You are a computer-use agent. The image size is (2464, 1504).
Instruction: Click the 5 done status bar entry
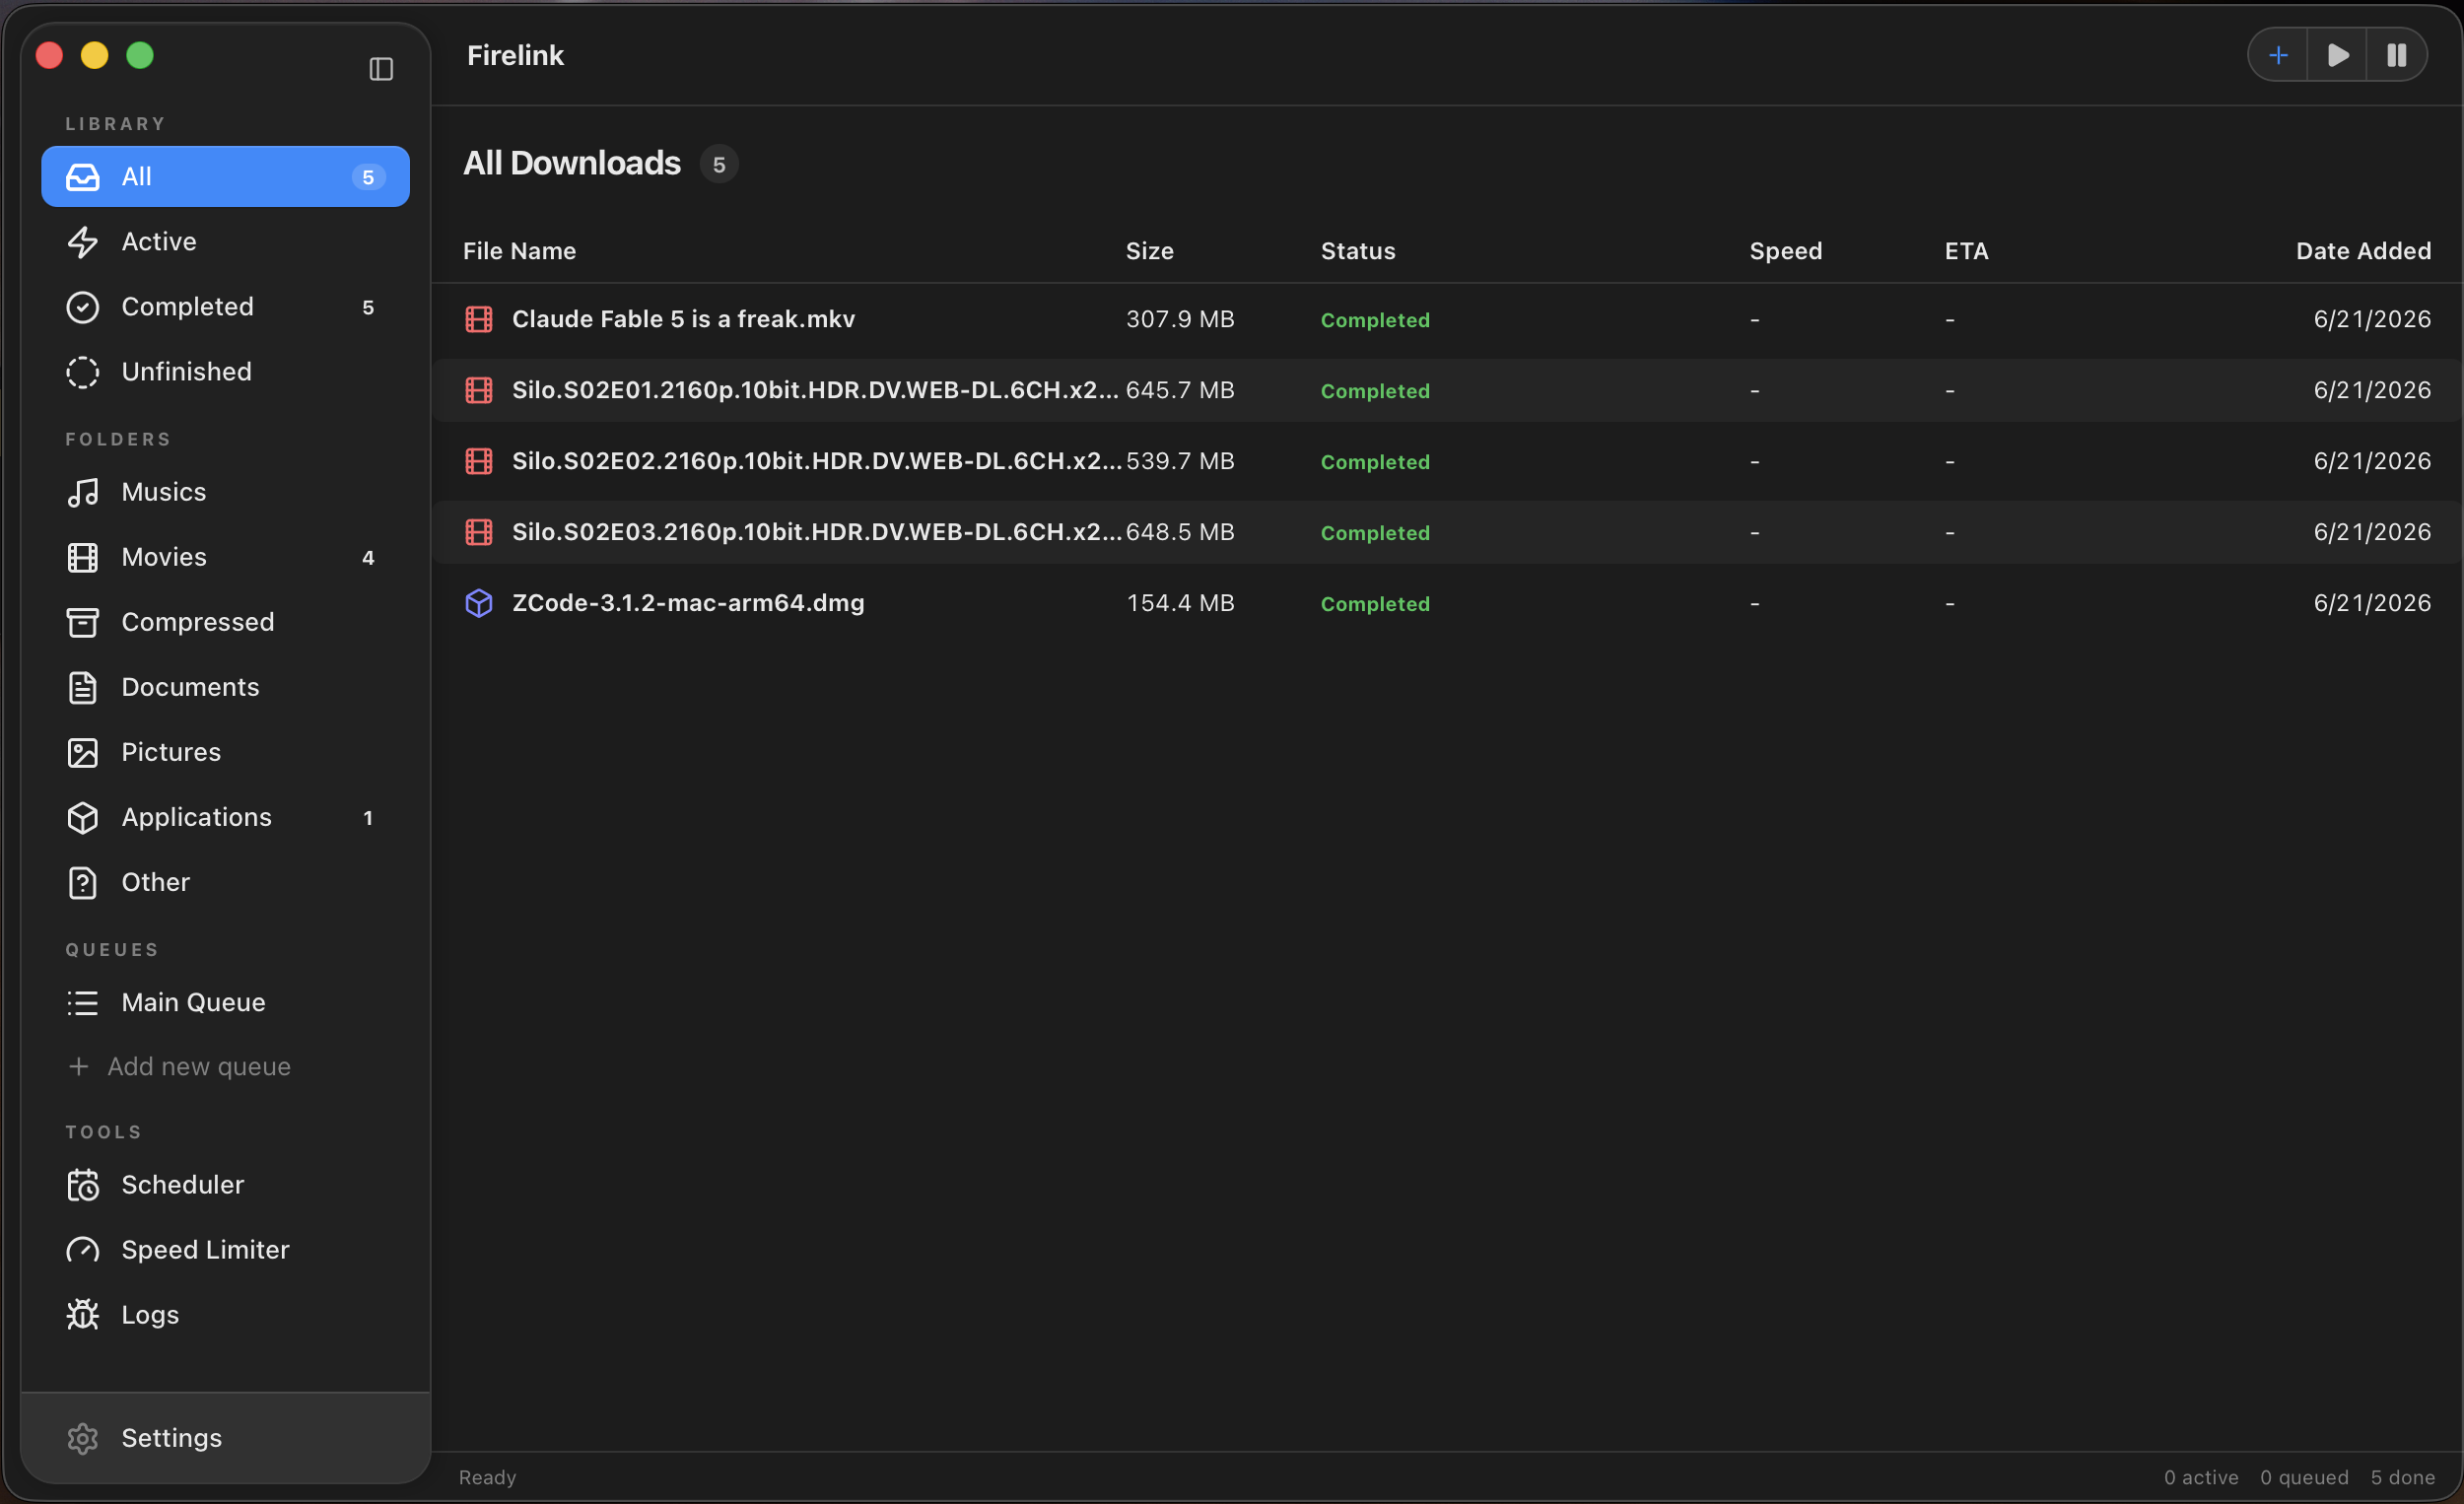click(2402, 1477)
